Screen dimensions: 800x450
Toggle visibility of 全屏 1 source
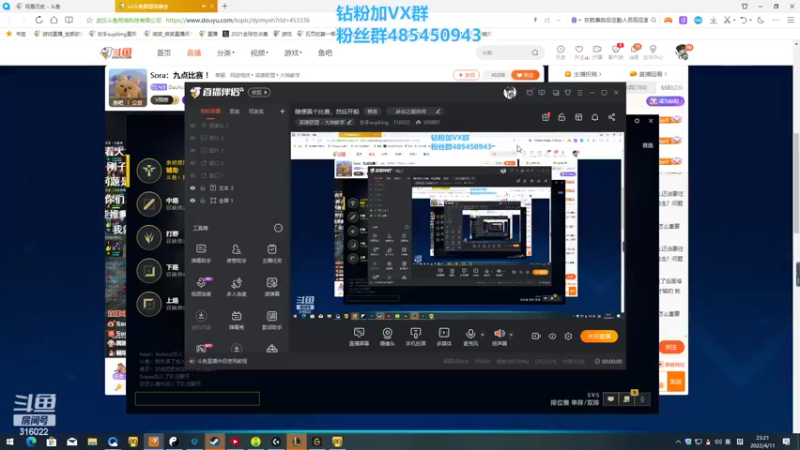click(x=193, y=201)
